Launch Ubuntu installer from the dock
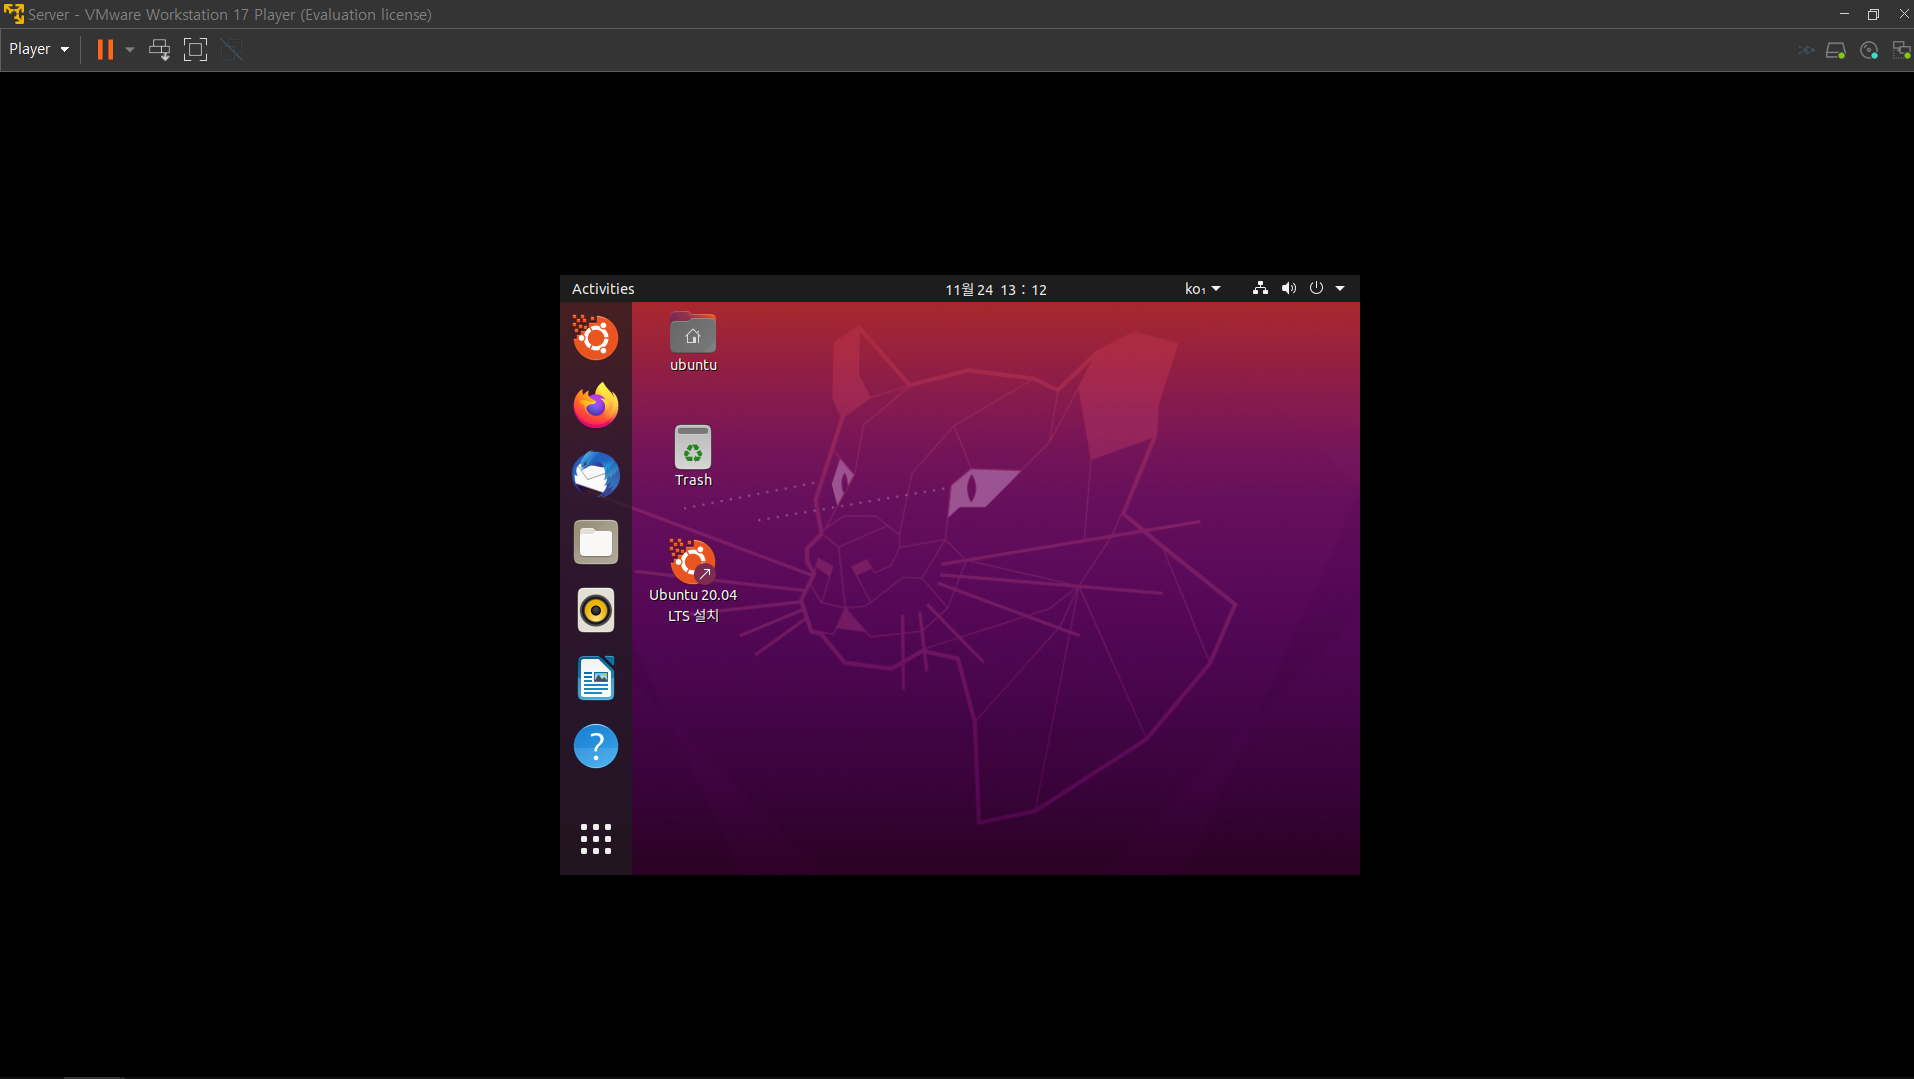 pos(596,338)
